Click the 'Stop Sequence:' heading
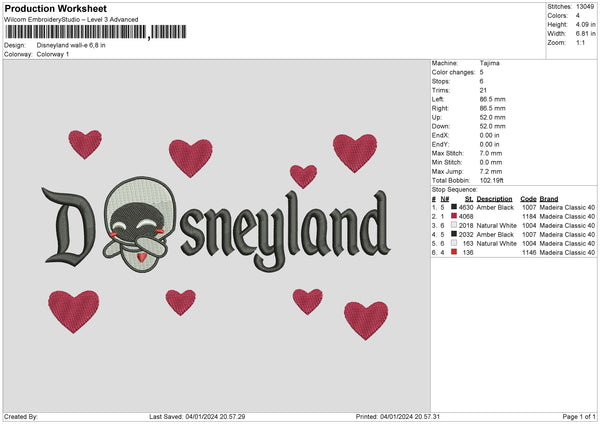 pyautogui.click(x=455, y=189)
